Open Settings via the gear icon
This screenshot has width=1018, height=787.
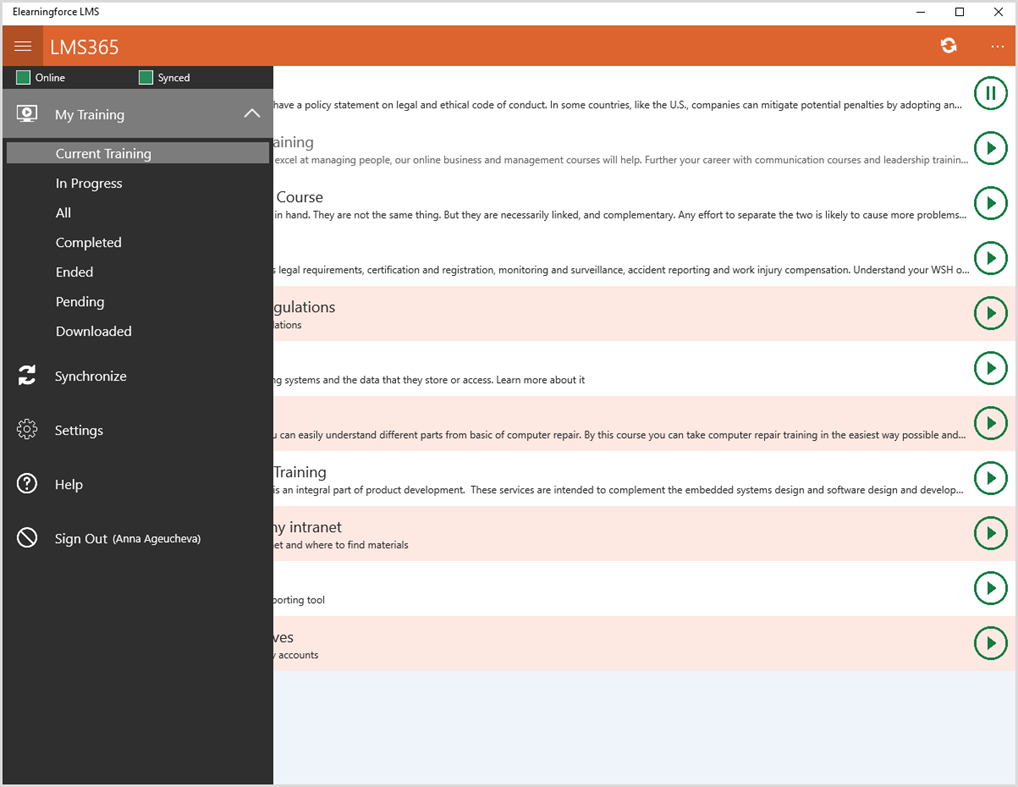27,429
